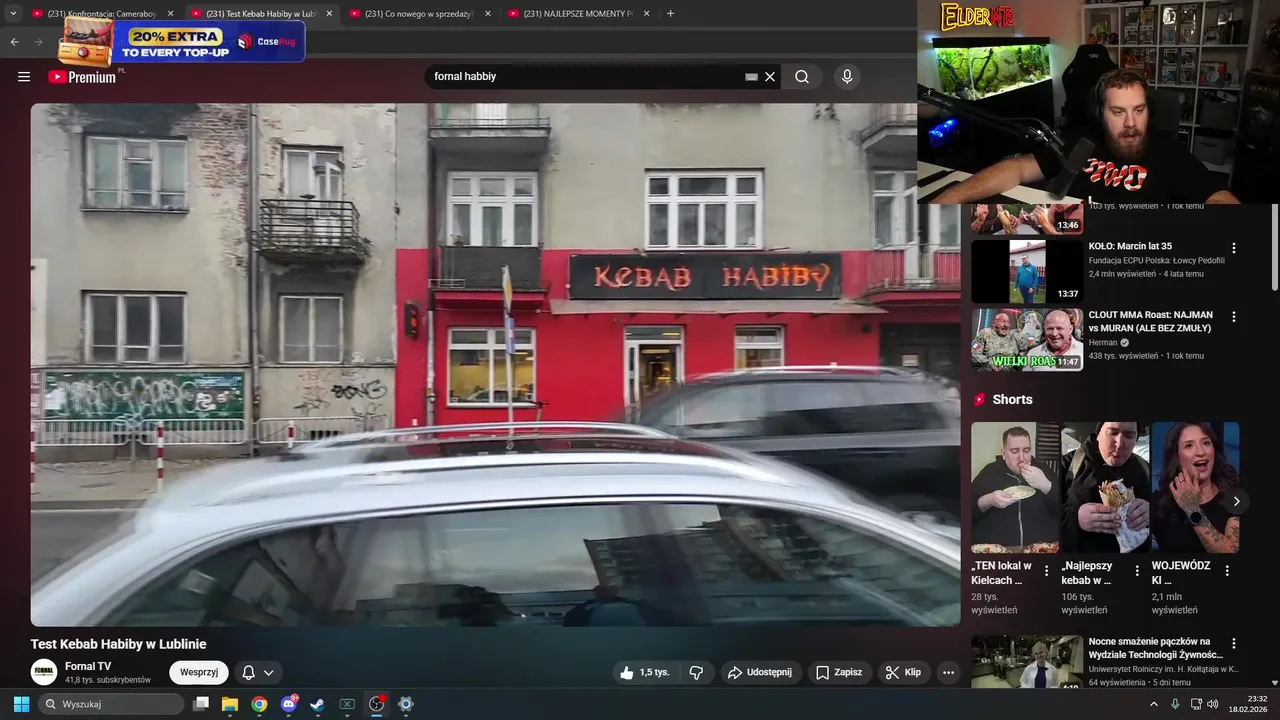Open Nocne smażenie pączków video title
Image resolution: width=1280 pixels, height=720 pixels.
[1155, 648]
